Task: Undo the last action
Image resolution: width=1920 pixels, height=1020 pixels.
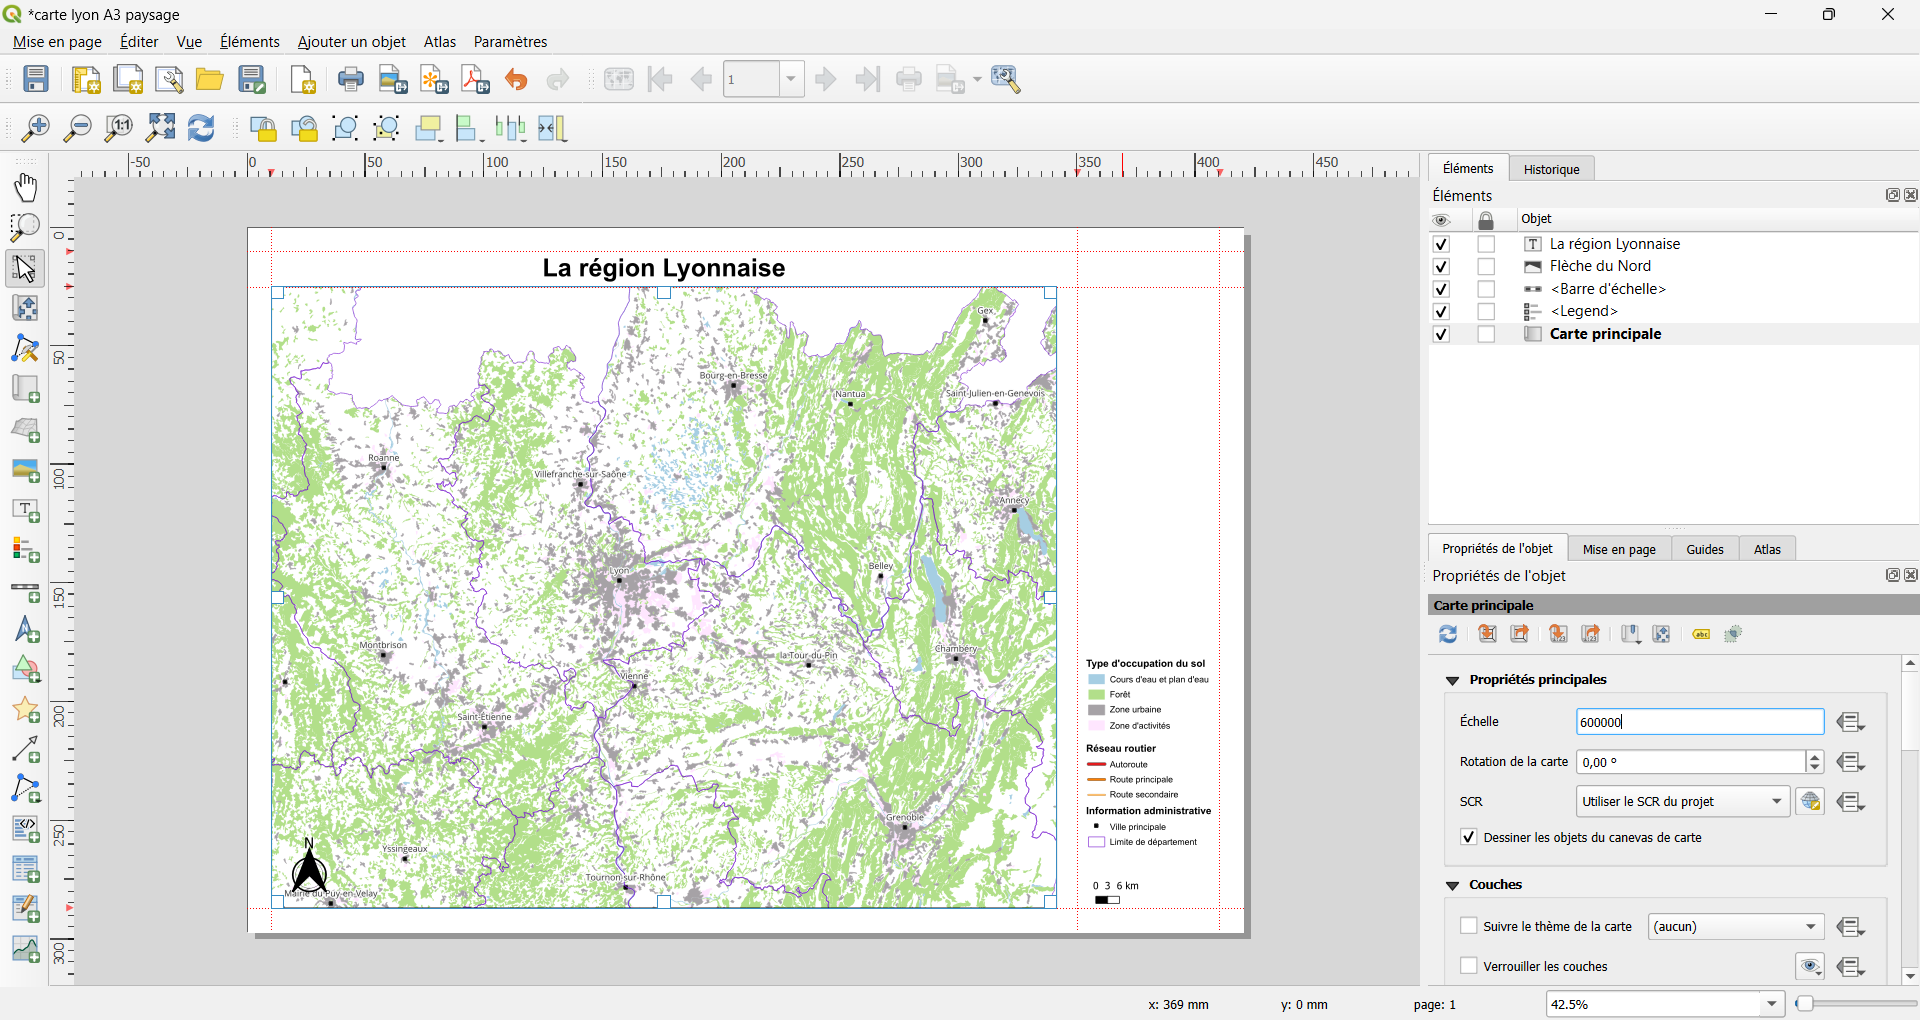Action: [x=516, y=79]
